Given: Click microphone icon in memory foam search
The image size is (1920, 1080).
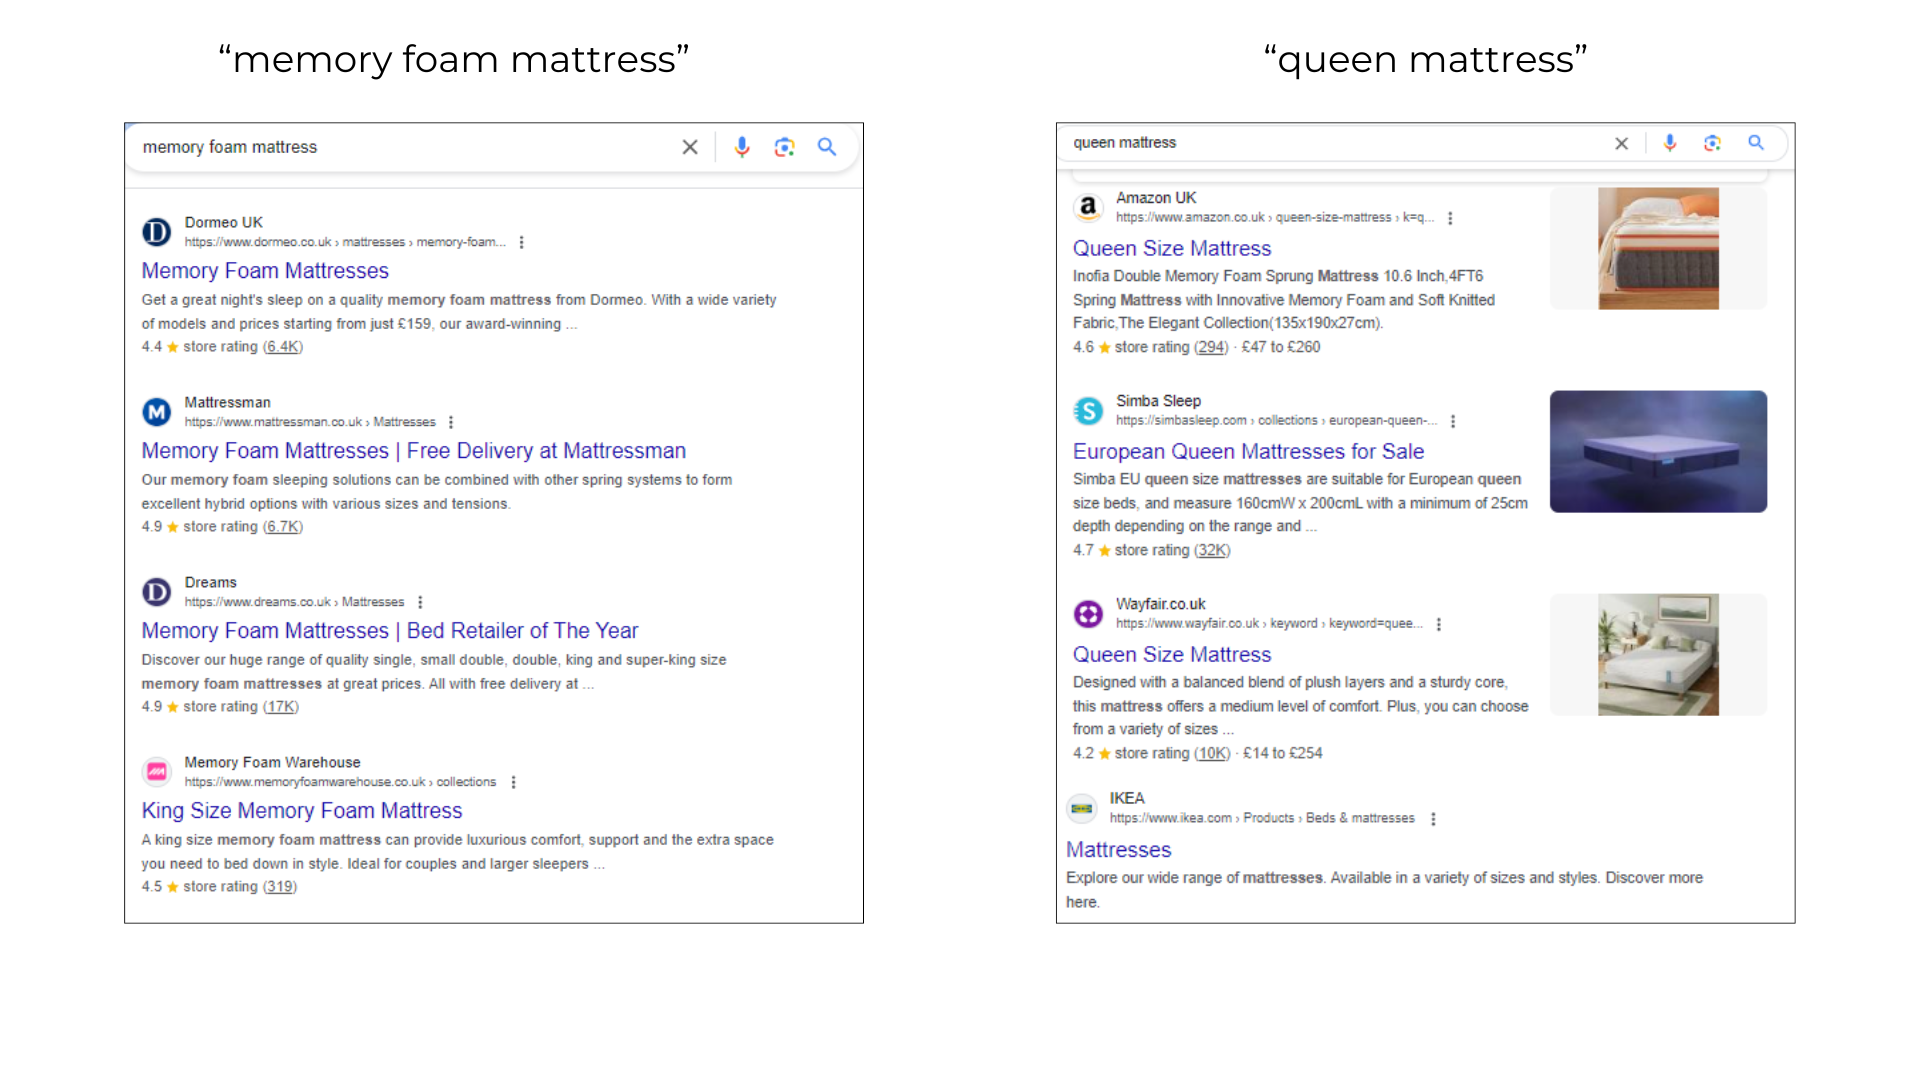Looking at the screenshot, I should coord(741,147).
